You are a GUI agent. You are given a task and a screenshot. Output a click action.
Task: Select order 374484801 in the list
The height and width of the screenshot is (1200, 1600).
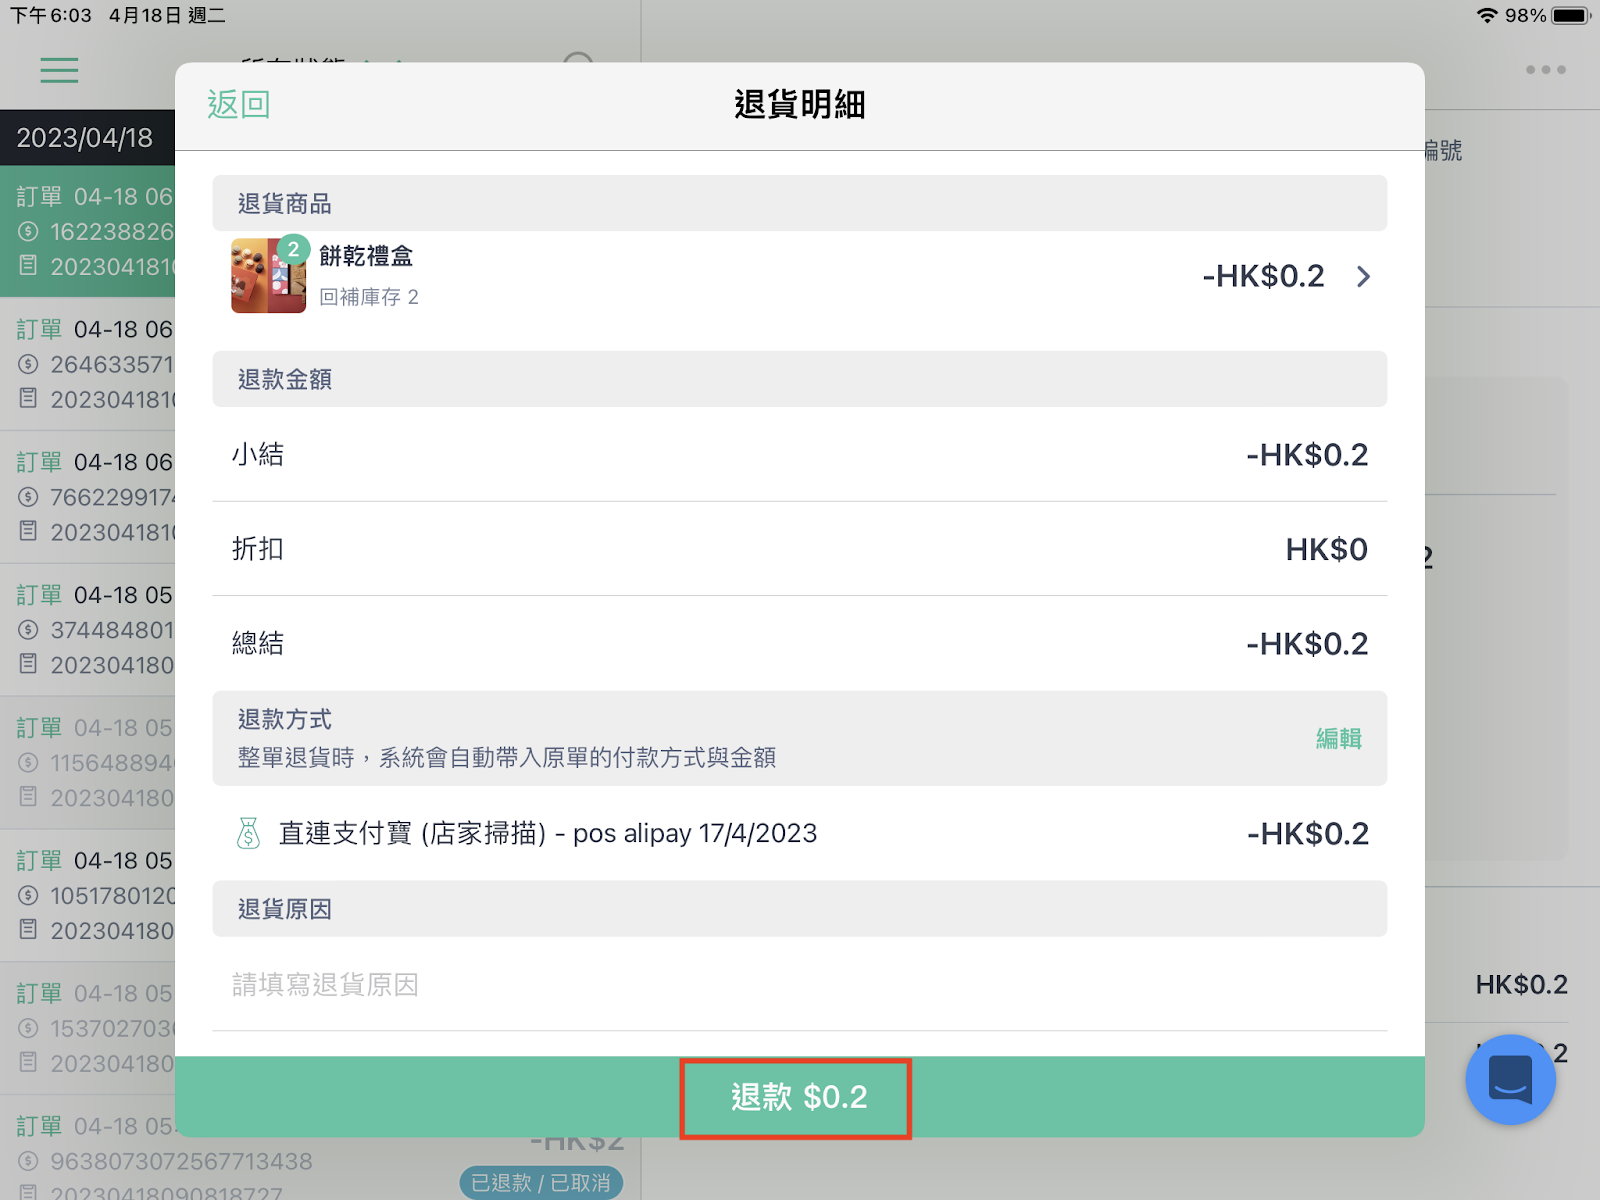pyautogui.click(x=87, y=630)
